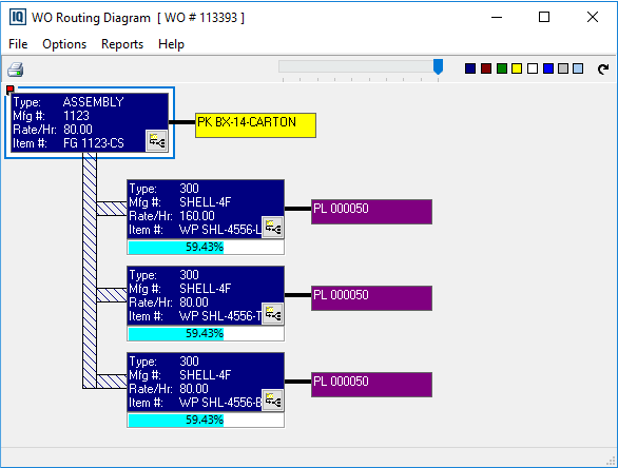Select the dark red color swatch
This screenshot has height=468, width=618.
486,69
